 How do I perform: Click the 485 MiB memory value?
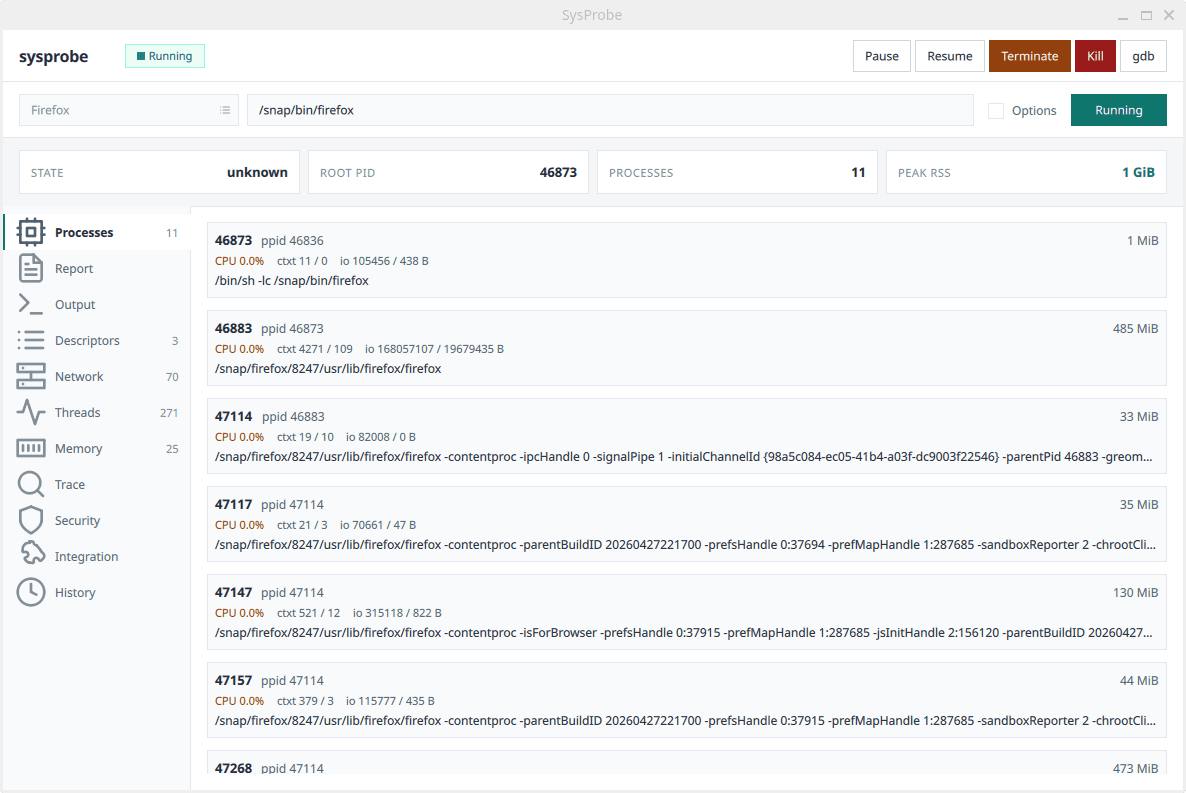click(x=1135, y=328)
